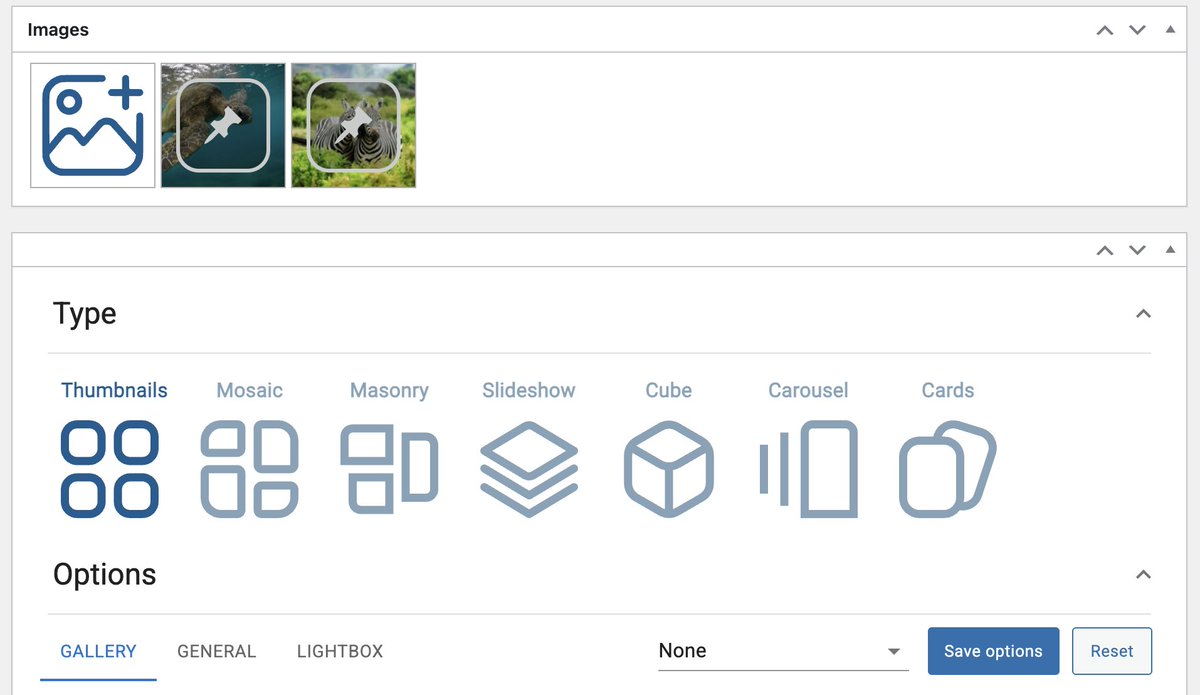Toggle the untitled gallery panel triangle
The height and width of the screenshot is (695, 1200).
click(x=1170, y=250)
